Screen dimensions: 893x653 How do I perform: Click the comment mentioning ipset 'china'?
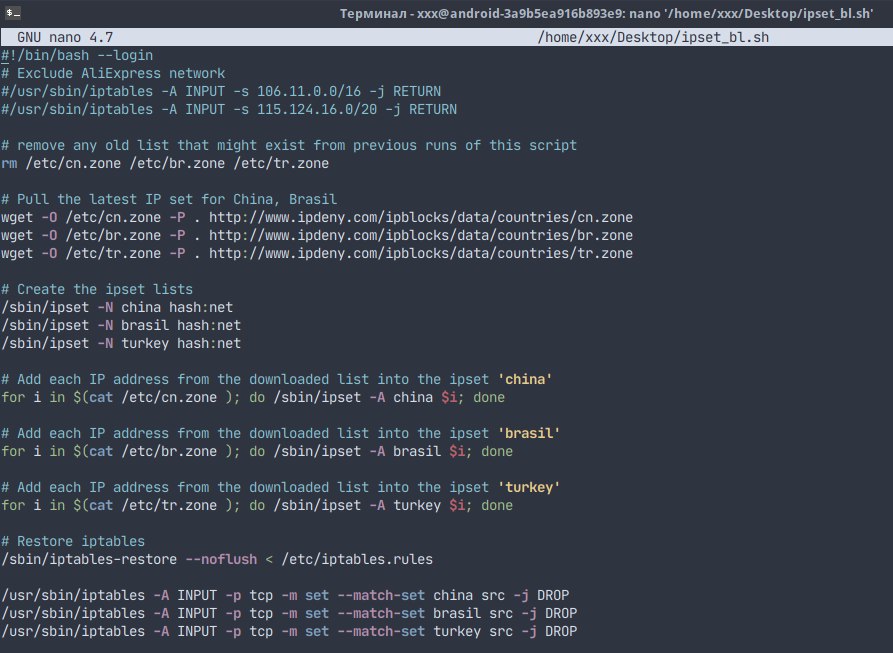click(277, 380)
